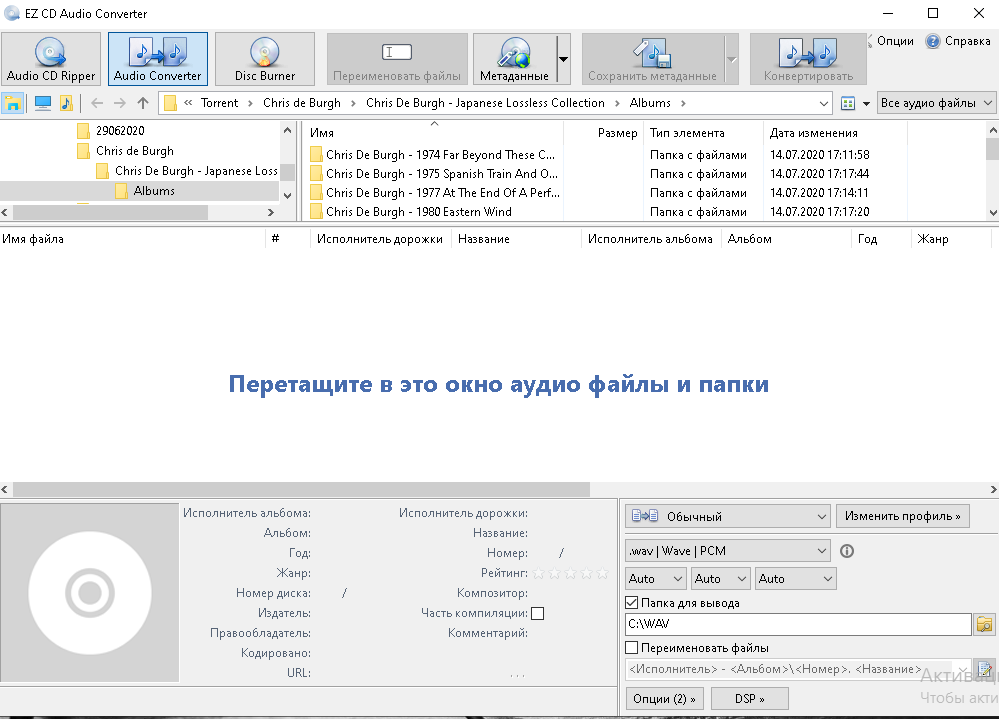Click the C:\WAV output folder field
The height and width of the screenshot is (719, 999).
pyautogui.click(x=798, y=624)
